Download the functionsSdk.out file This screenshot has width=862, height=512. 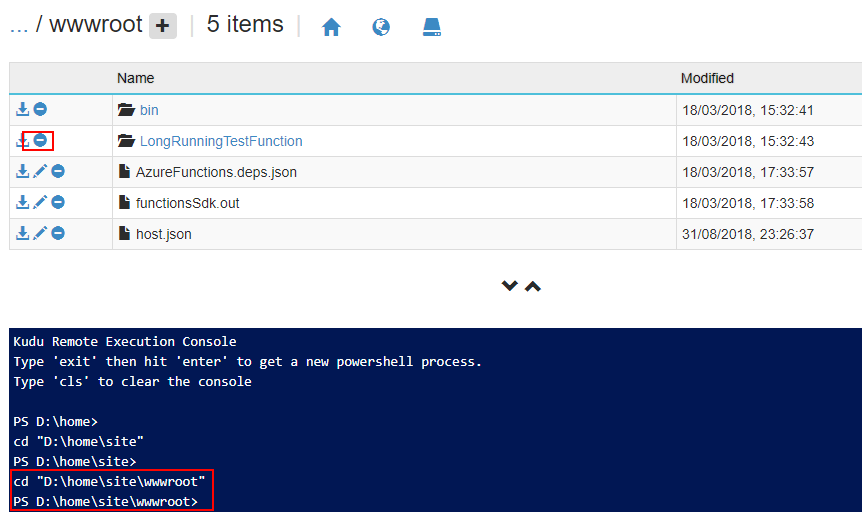[x=22, y=203]
